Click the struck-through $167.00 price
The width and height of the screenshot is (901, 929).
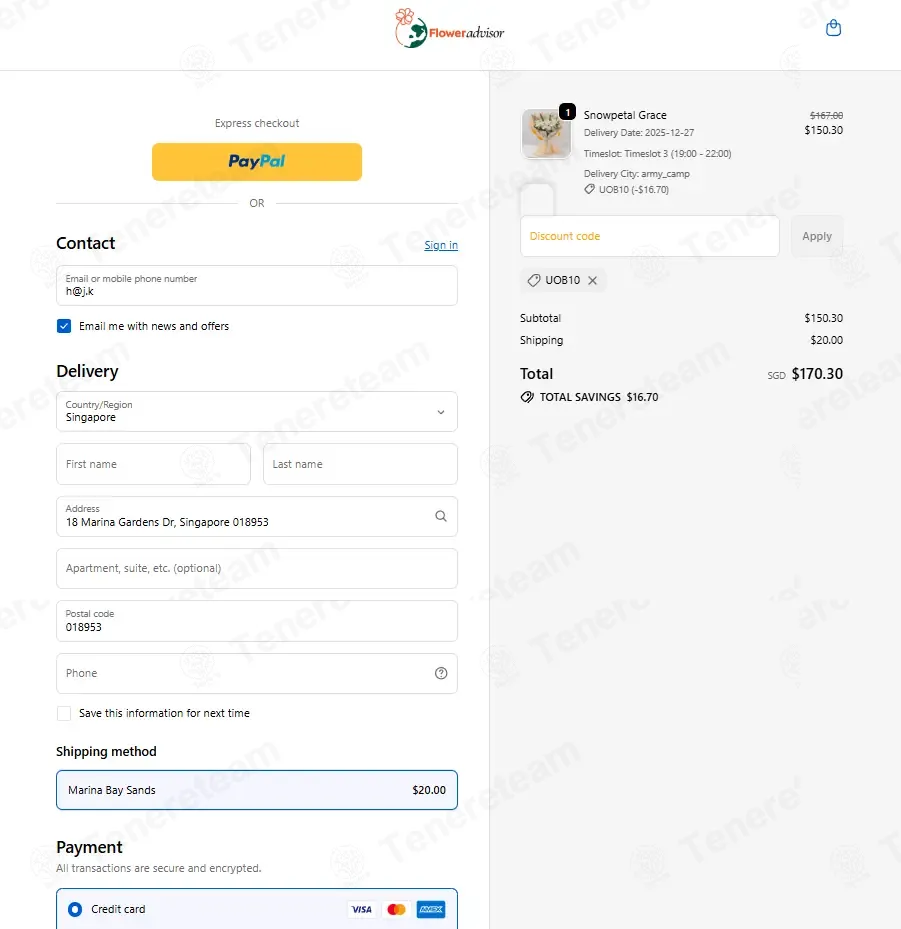point(826,115)
